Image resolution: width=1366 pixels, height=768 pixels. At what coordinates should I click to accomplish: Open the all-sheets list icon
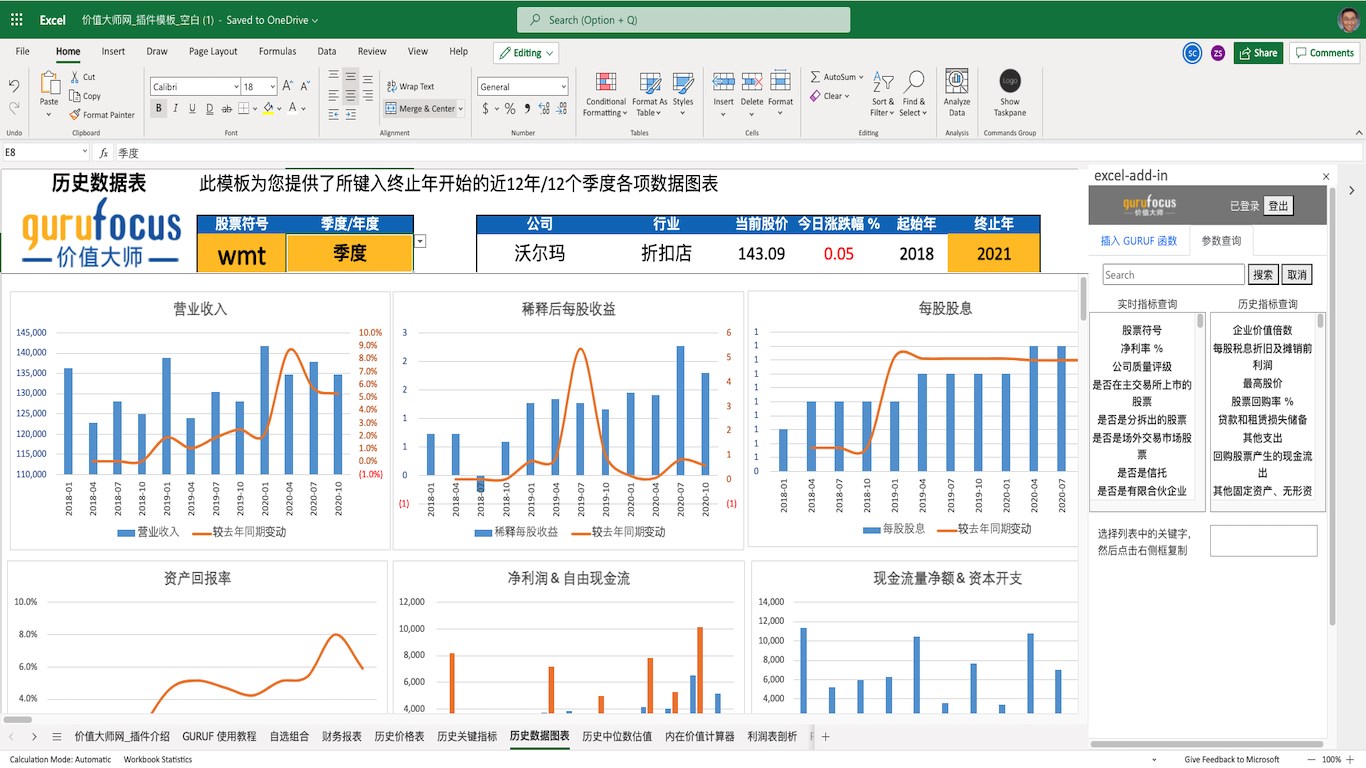point(57,737)
